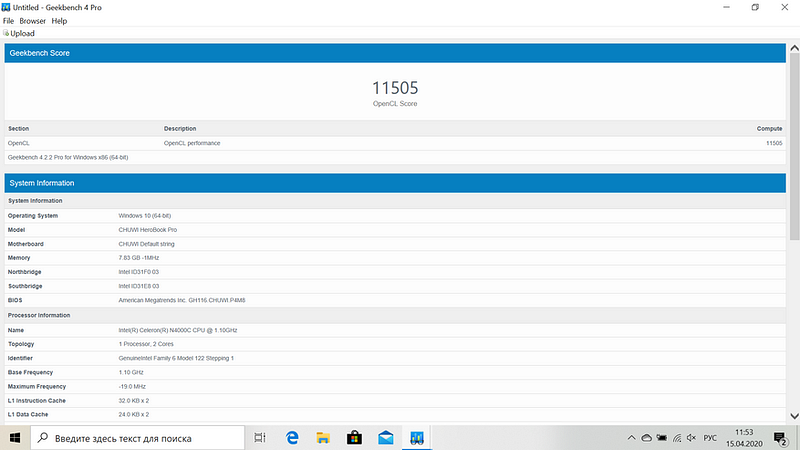Click the scrollbar up arrow
The height and width of the screenshot is (450, 800).
[x=794, y=48]
